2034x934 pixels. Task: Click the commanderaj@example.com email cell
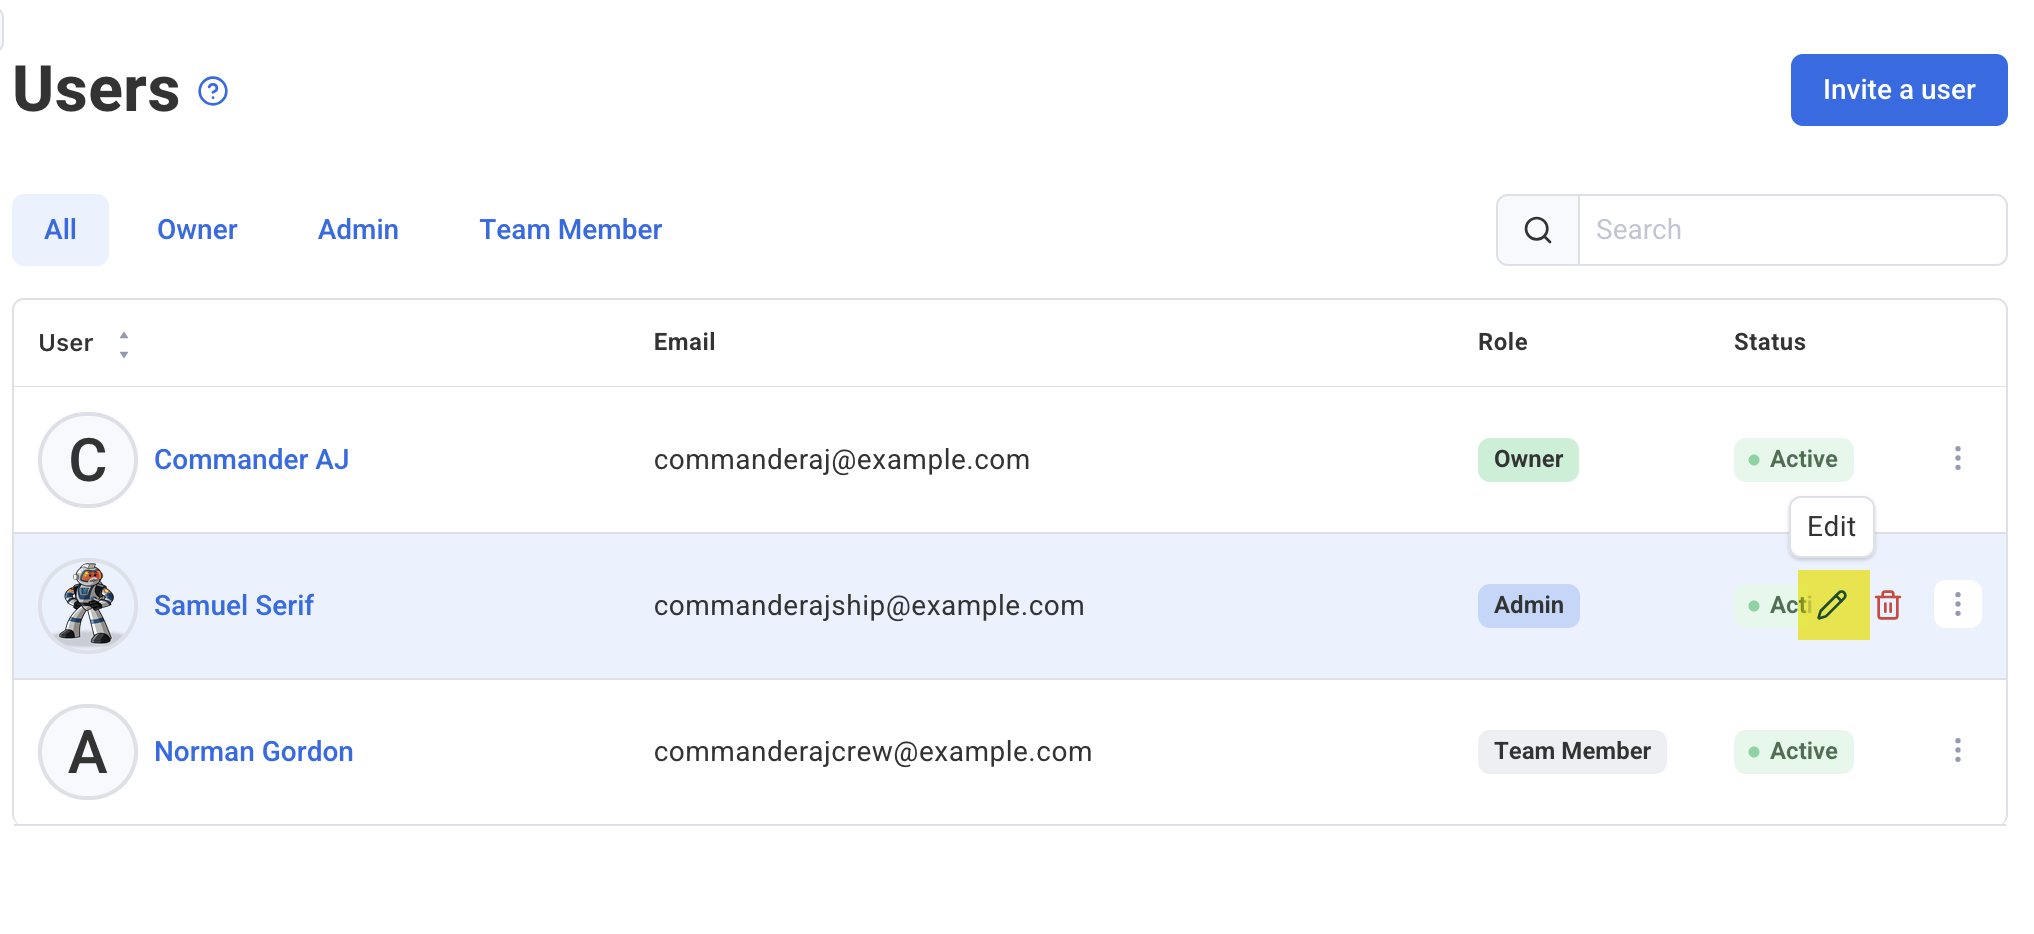842,460
